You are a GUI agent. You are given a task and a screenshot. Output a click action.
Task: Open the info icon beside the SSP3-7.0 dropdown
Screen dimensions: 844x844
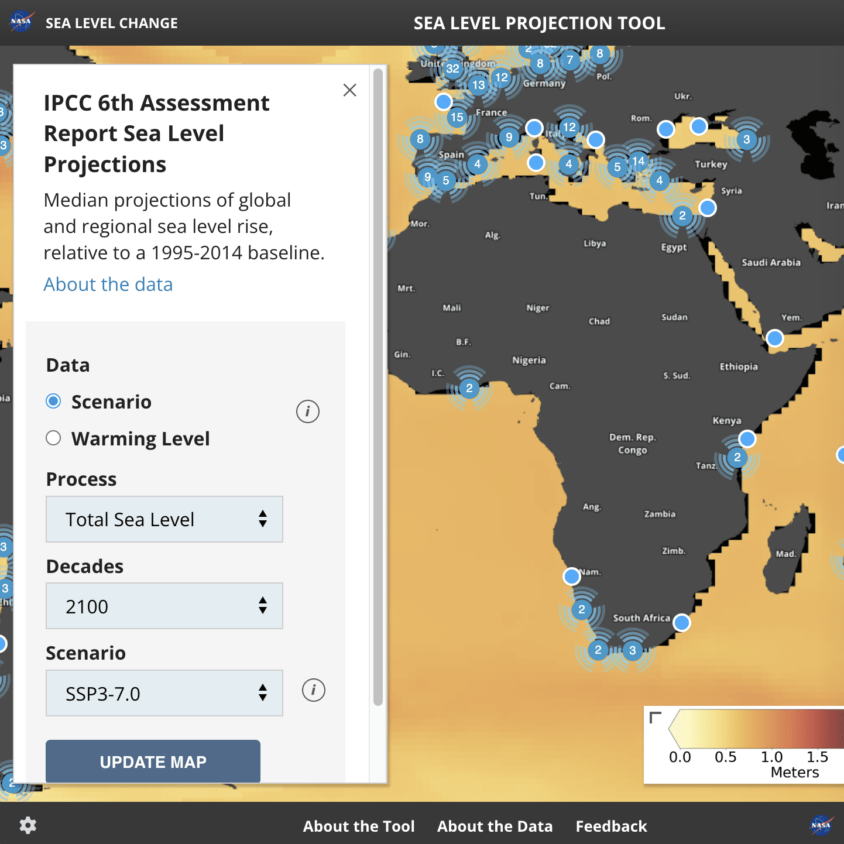click(313, 691)
